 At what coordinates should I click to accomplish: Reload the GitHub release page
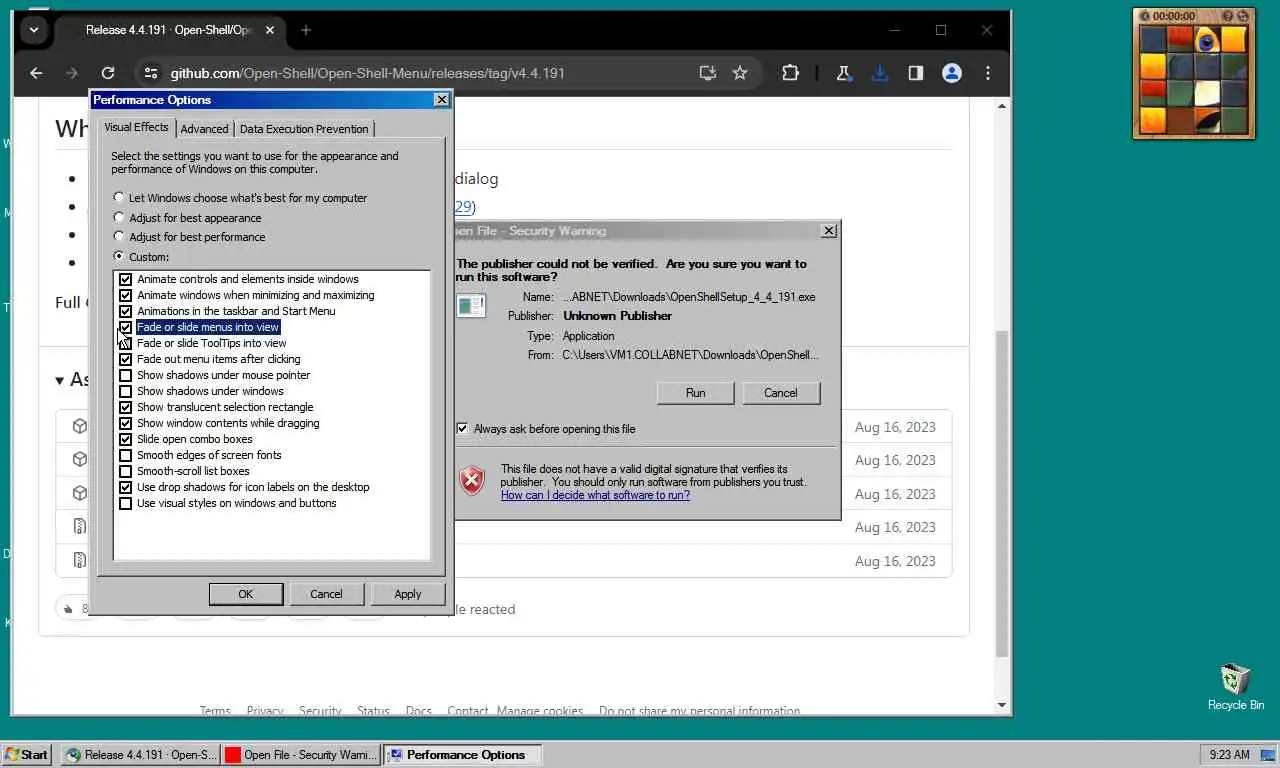tap(108, 73)
